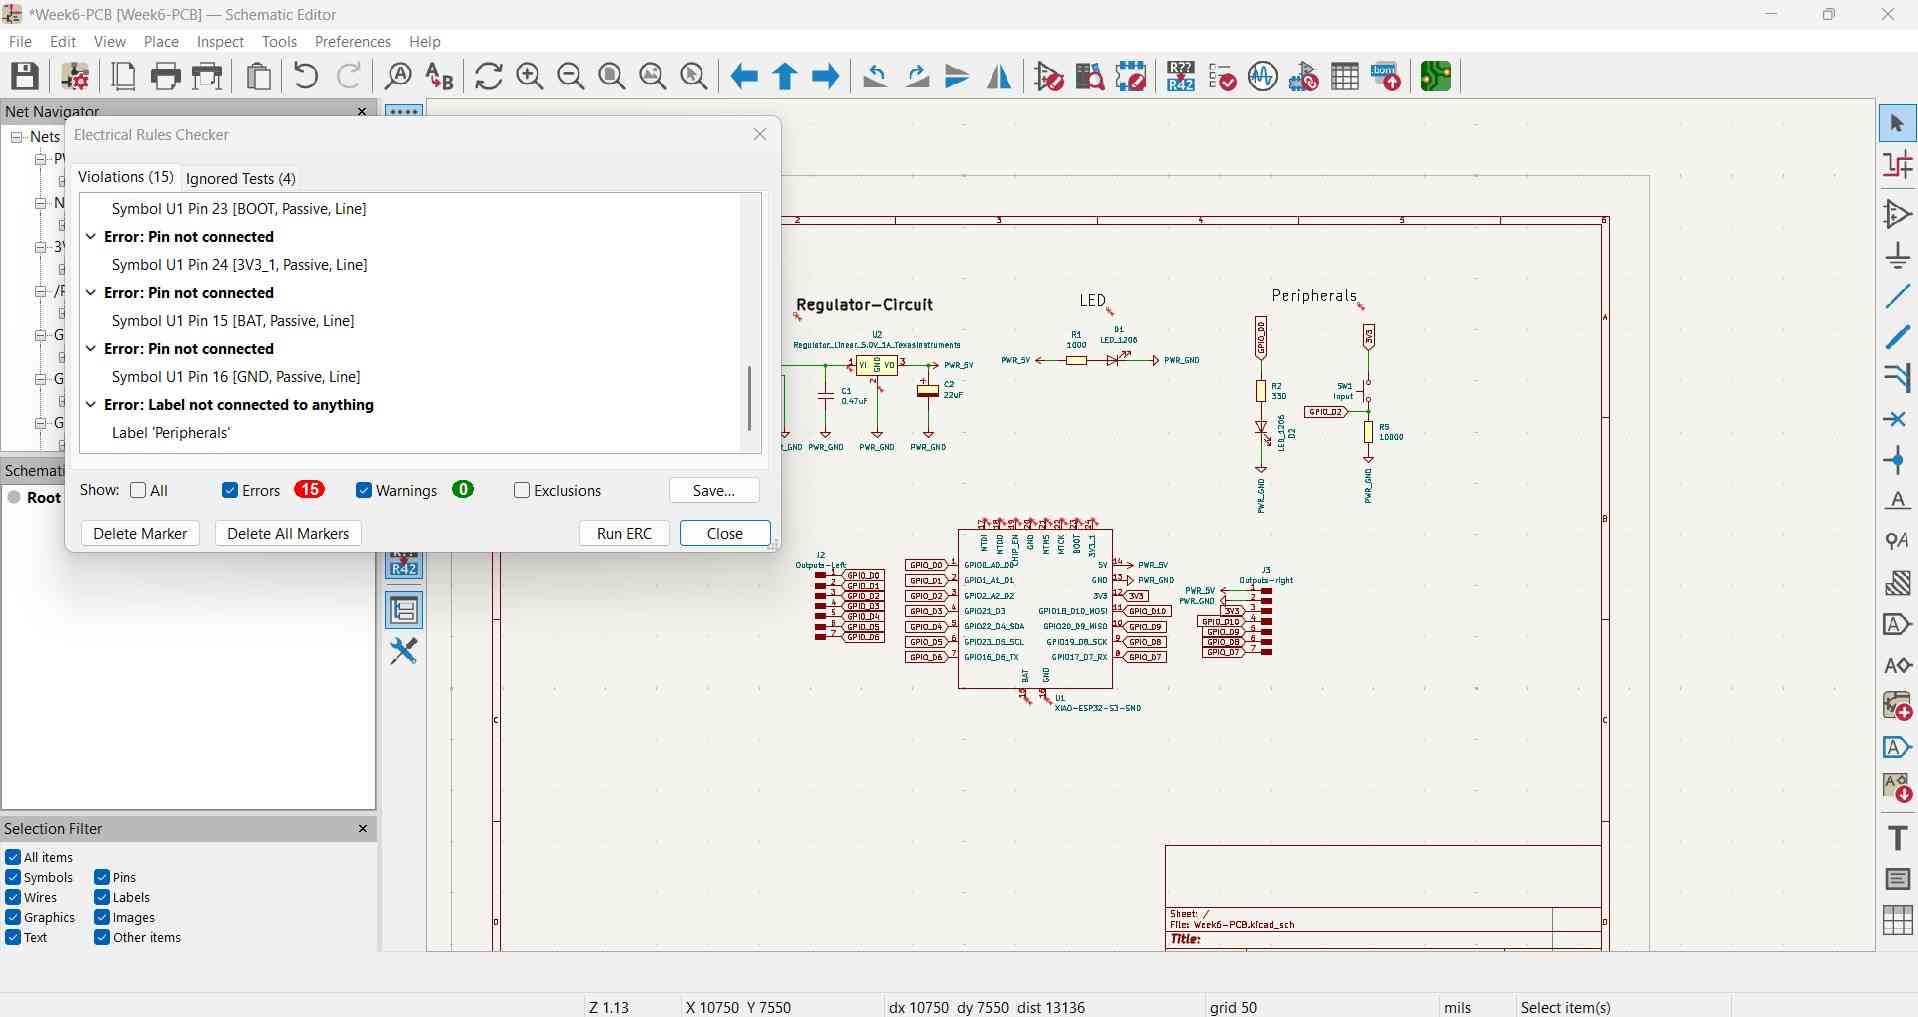
Task: Click the Delete All Markers button
Action: click(288, 534)
